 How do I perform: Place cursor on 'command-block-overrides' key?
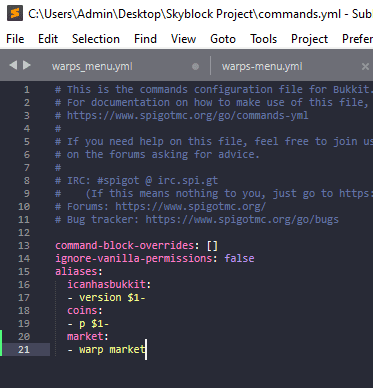pyautogui.click(x=125, y=245)
